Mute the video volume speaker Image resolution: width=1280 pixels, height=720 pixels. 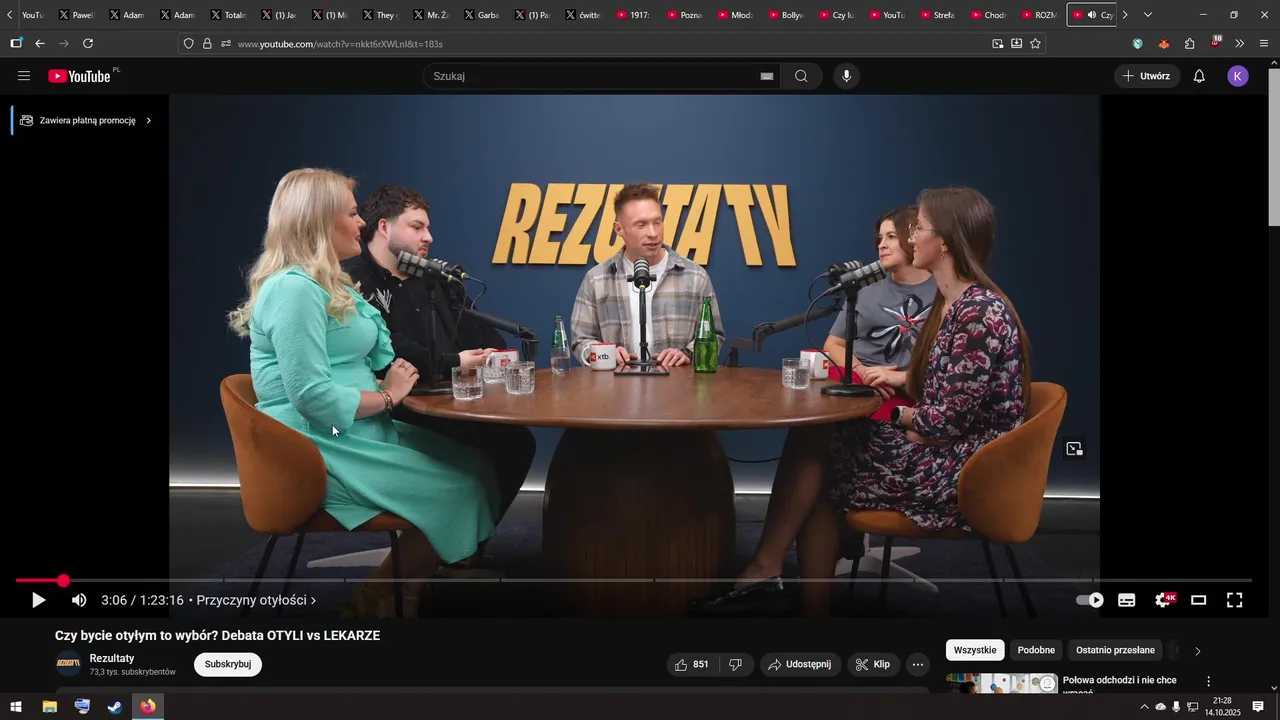coord(79,600)
